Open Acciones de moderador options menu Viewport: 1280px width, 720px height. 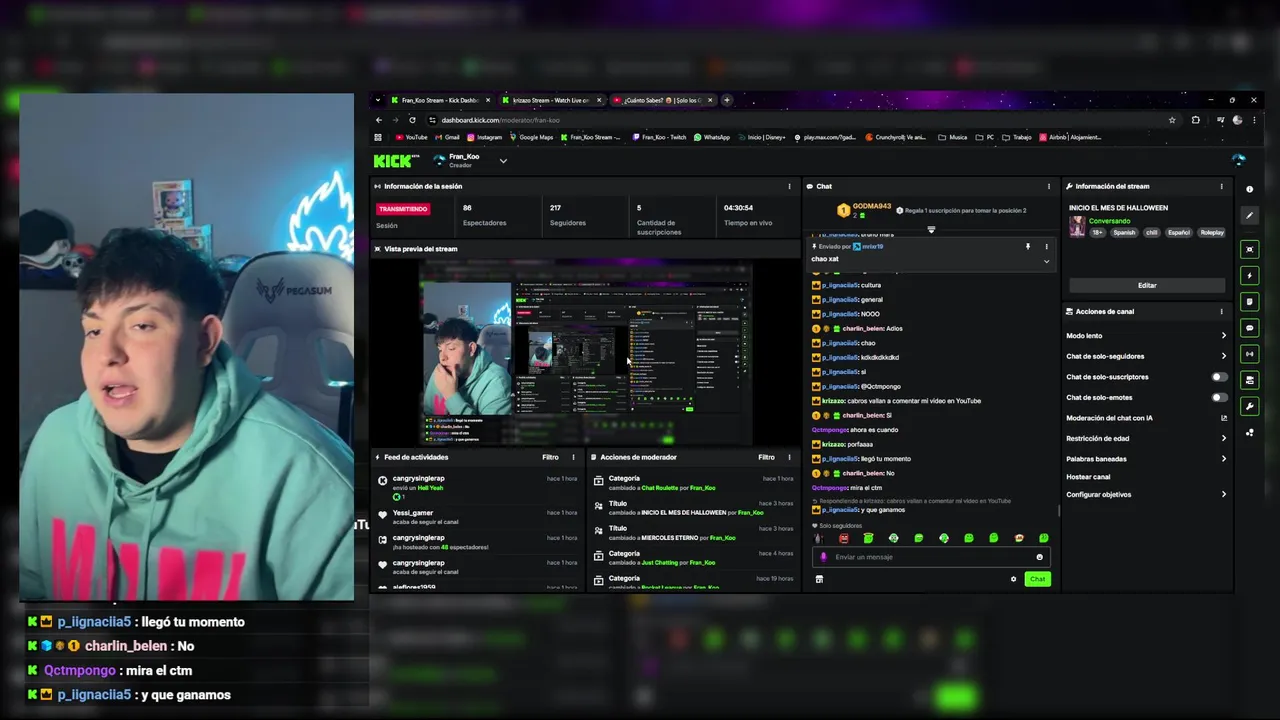[789, 457]
